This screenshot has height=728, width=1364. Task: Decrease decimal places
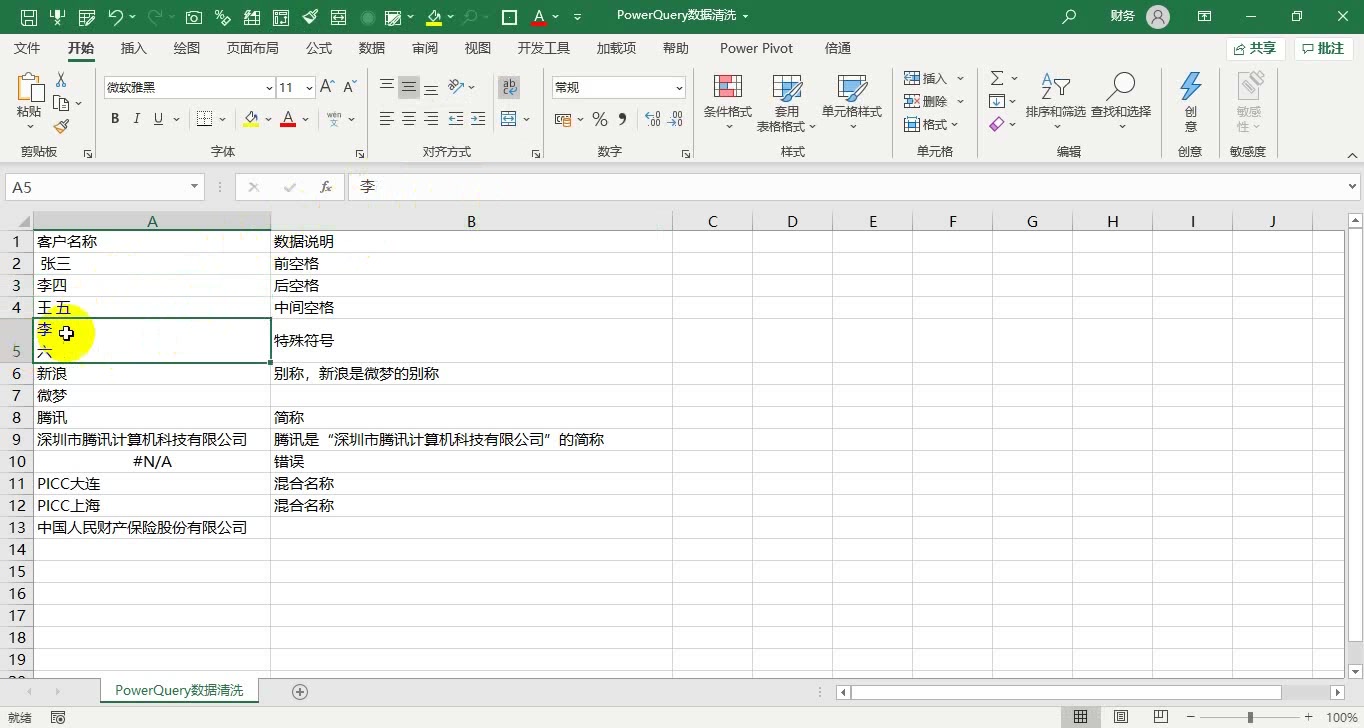(676, 119)
